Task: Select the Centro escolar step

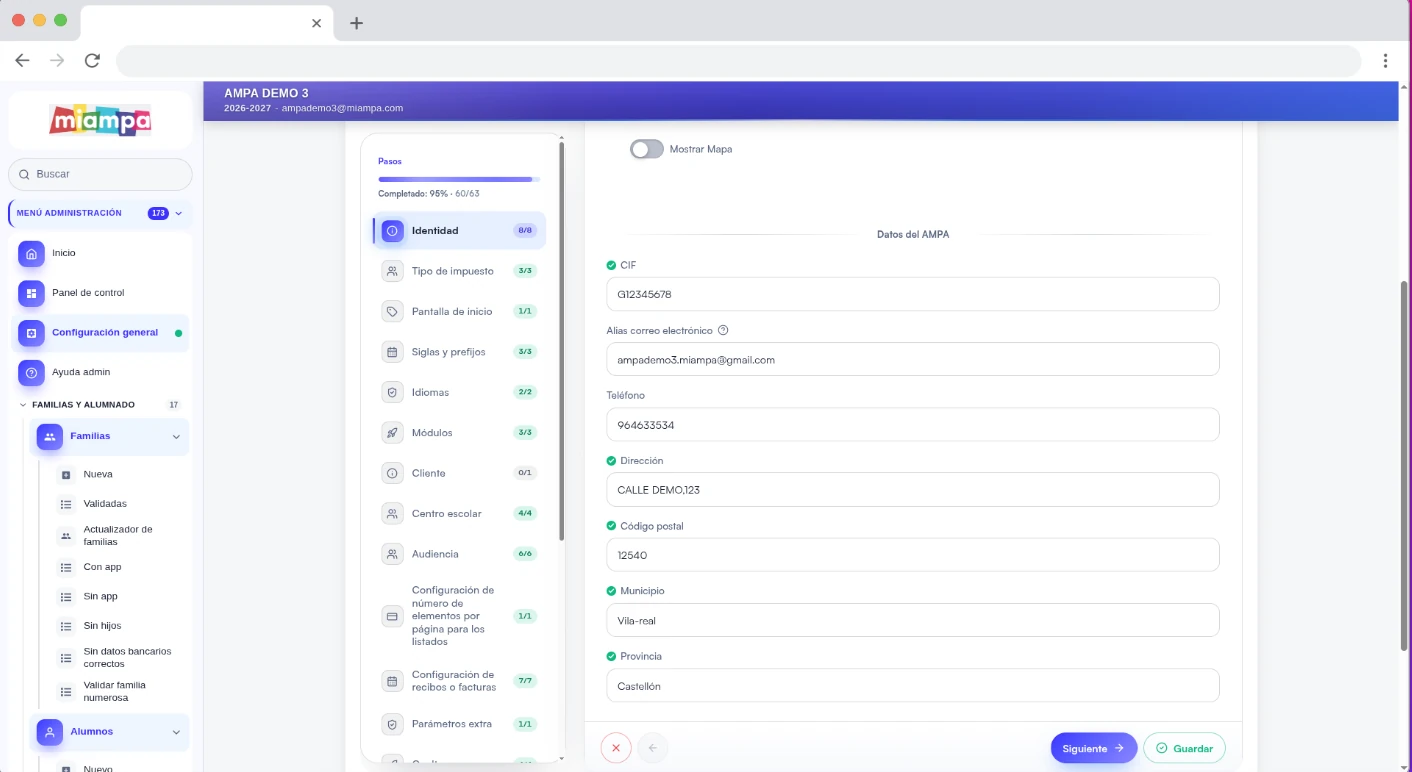Action: click(460, 514)
